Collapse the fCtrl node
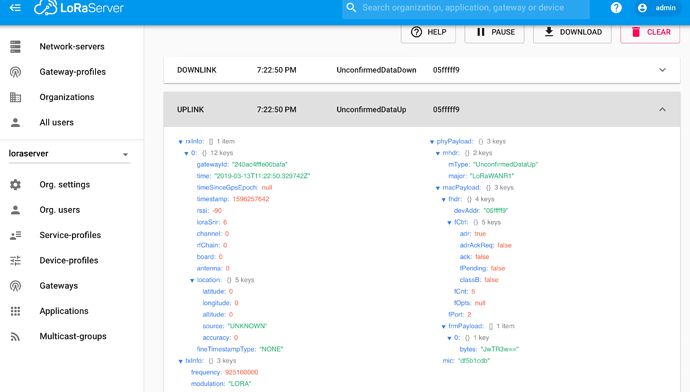 [449, 223]
